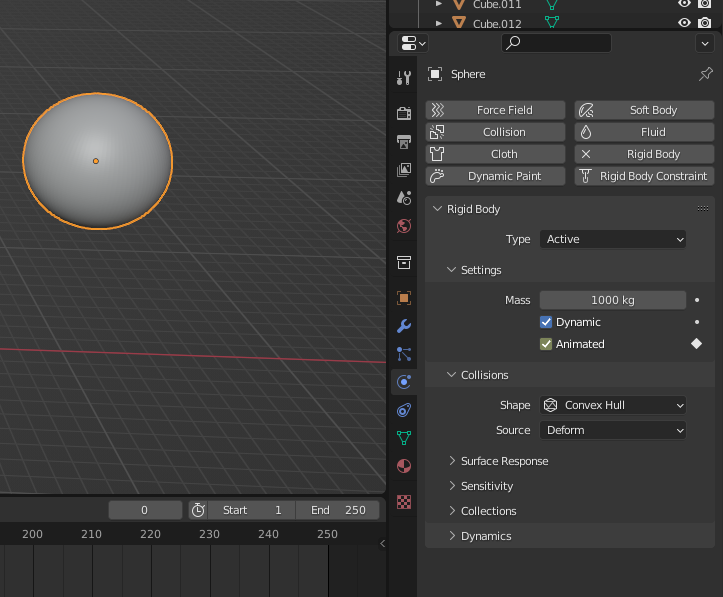723x597 pixels.
Task: Toggle the Dynamic checkbox
Action: pos(546,322)
